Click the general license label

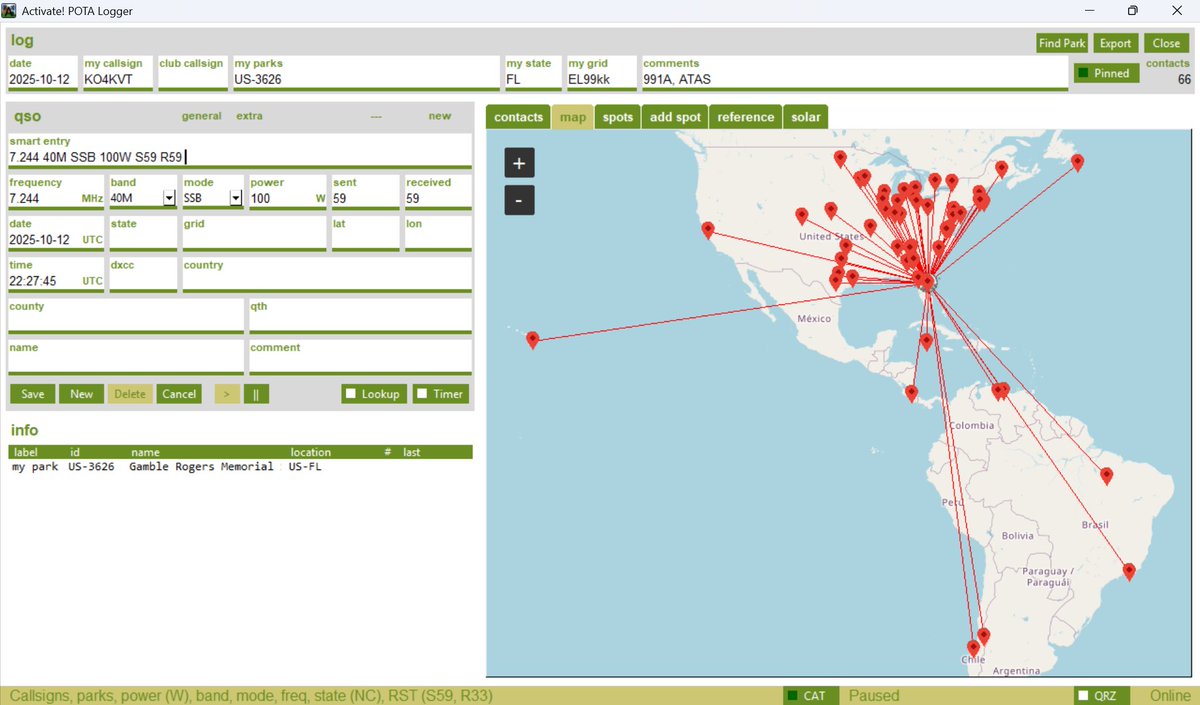pyautogui.click(x=201, y=116)
